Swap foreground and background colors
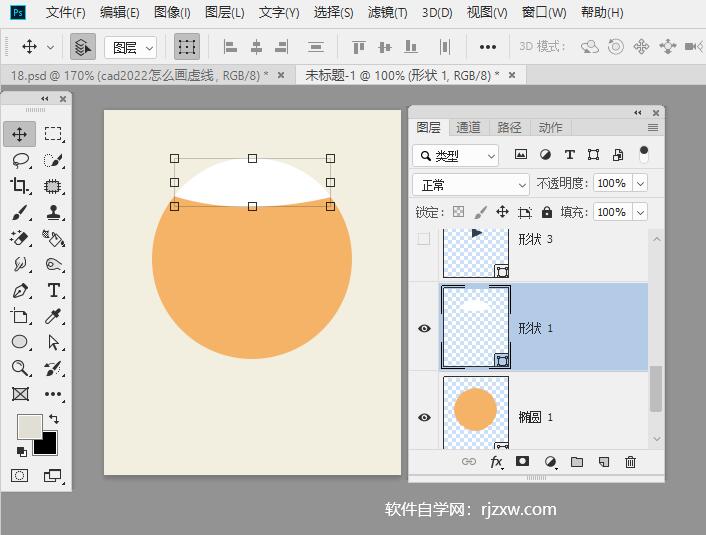This screenshot has width=706, height=535. [54, 418]
